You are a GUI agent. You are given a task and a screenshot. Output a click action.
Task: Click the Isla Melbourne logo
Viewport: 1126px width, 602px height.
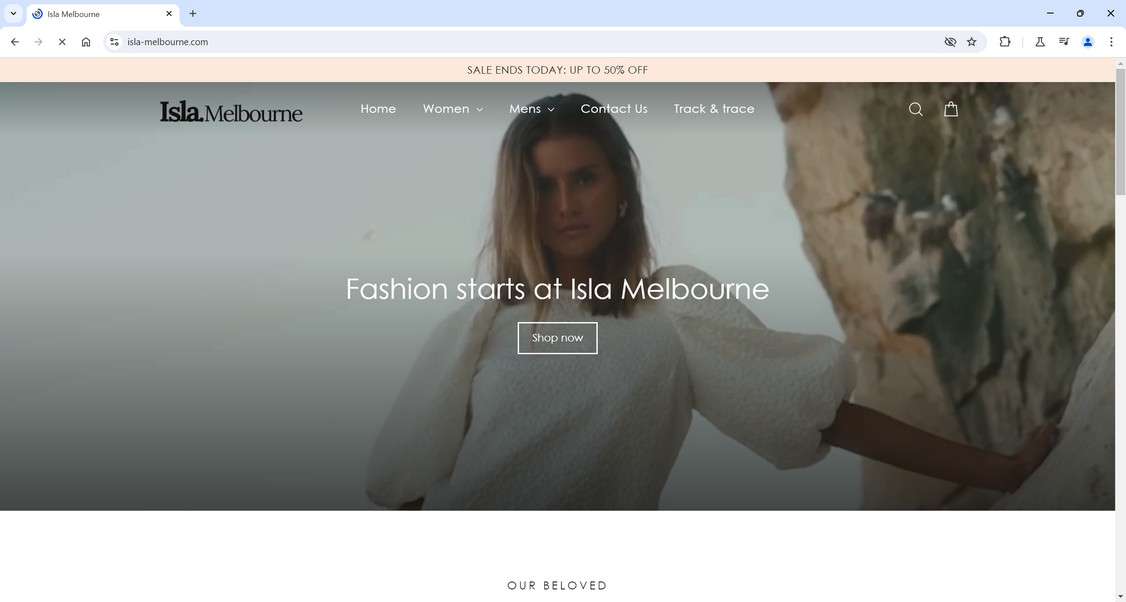coord(231,111)
